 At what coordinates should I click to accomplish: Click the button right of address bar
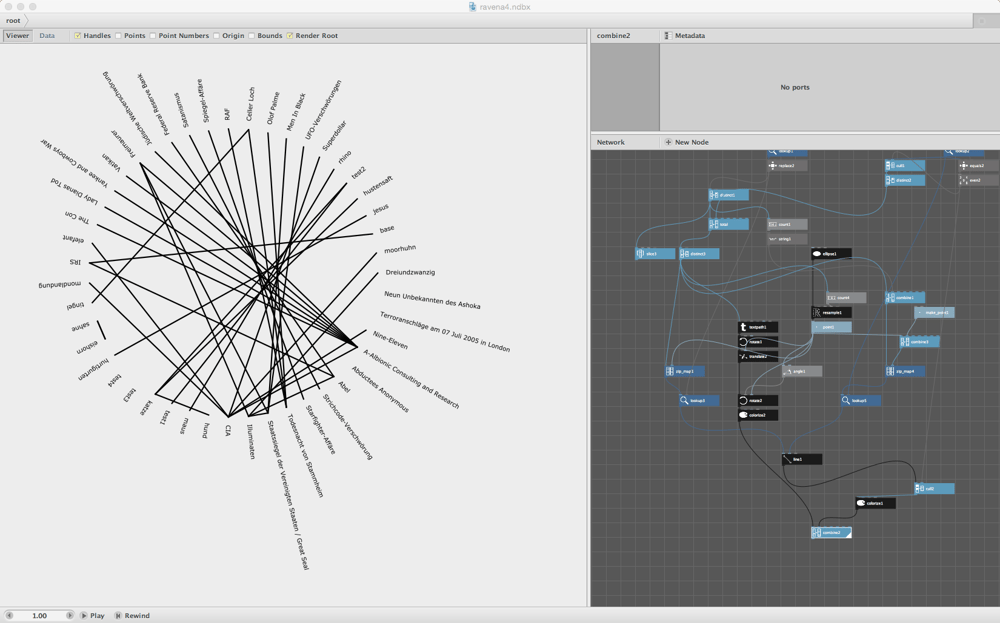982,21
